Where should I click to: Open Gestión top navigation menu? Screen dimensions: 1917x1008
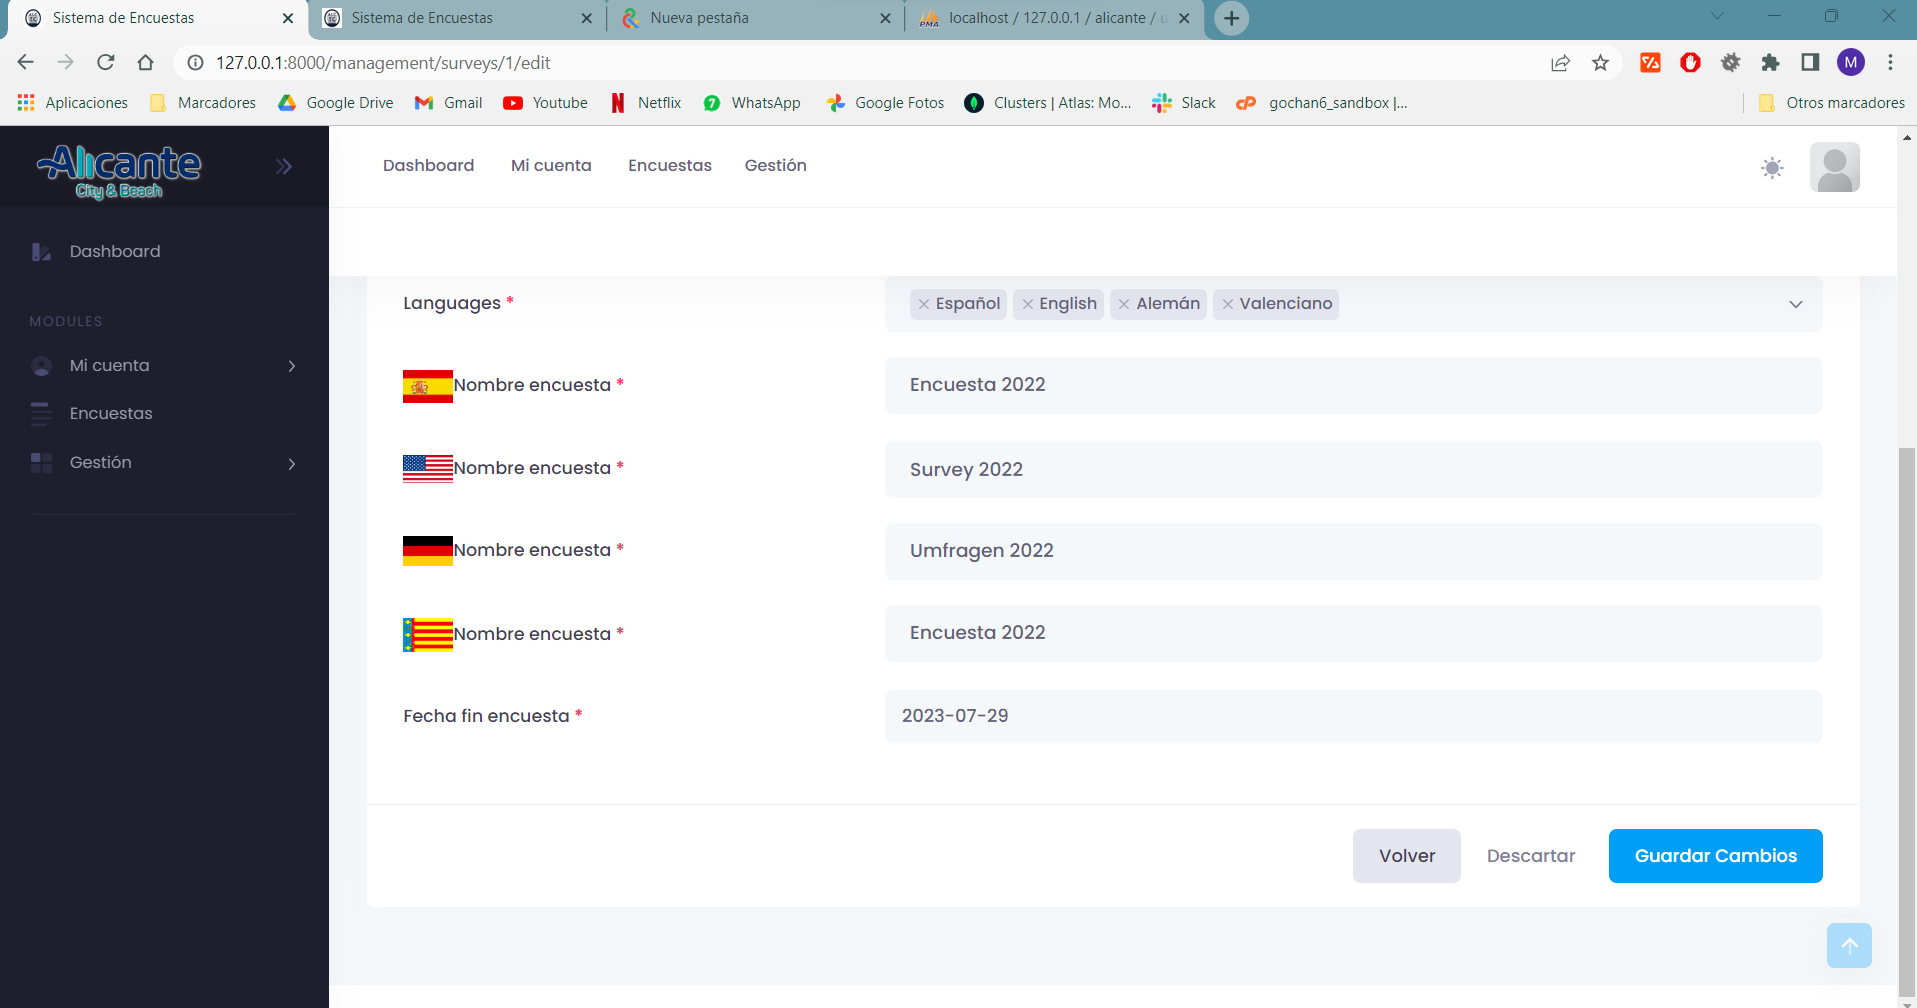[775, 166]
